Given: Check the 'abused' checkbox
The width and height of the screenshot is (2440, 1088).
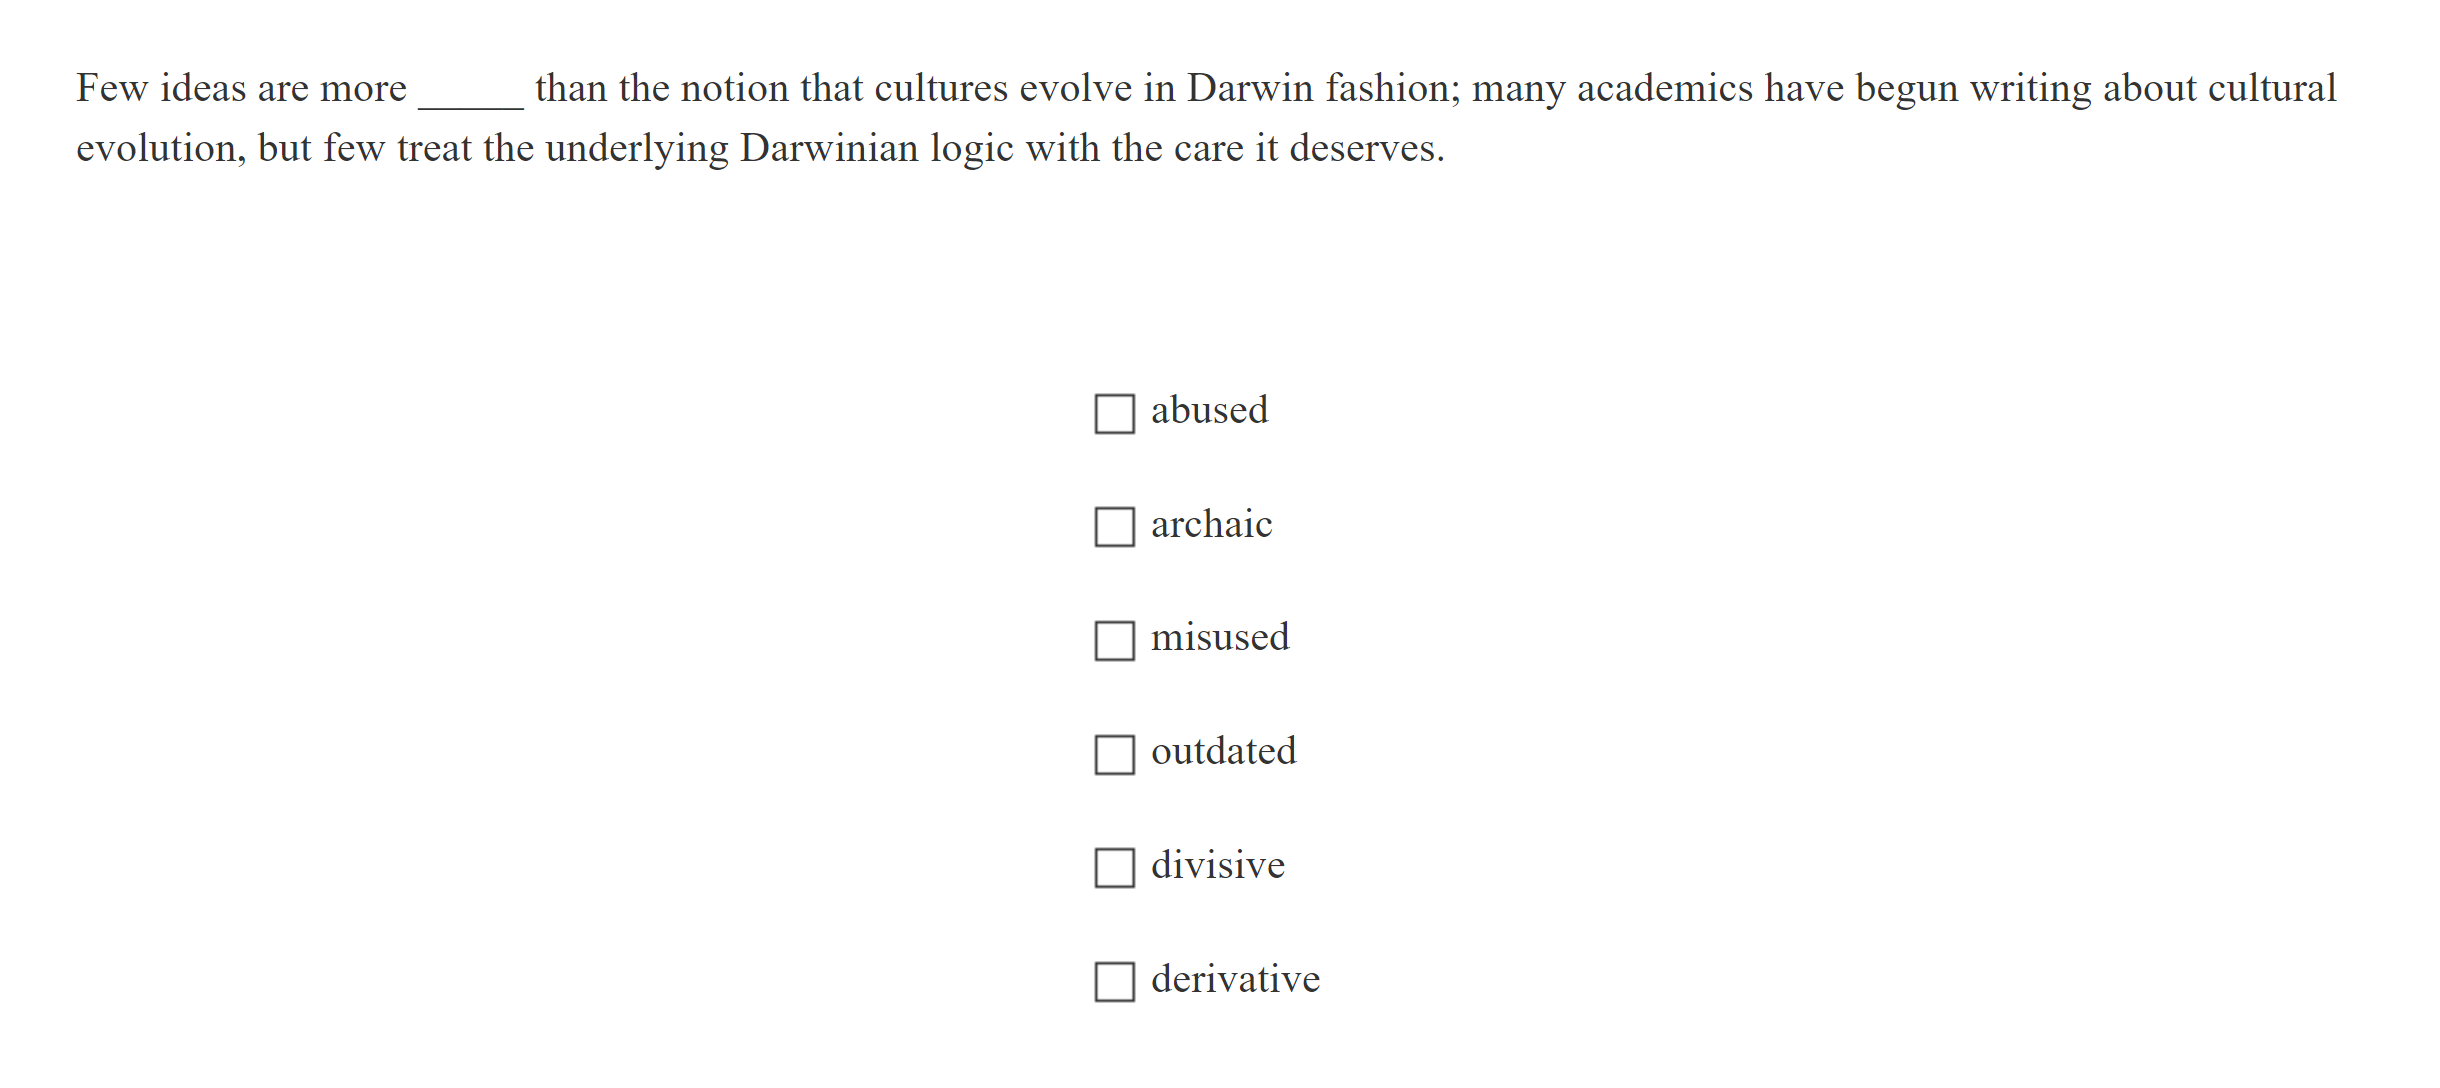Looking at the screenshot, I should [x=1114, y=413].
